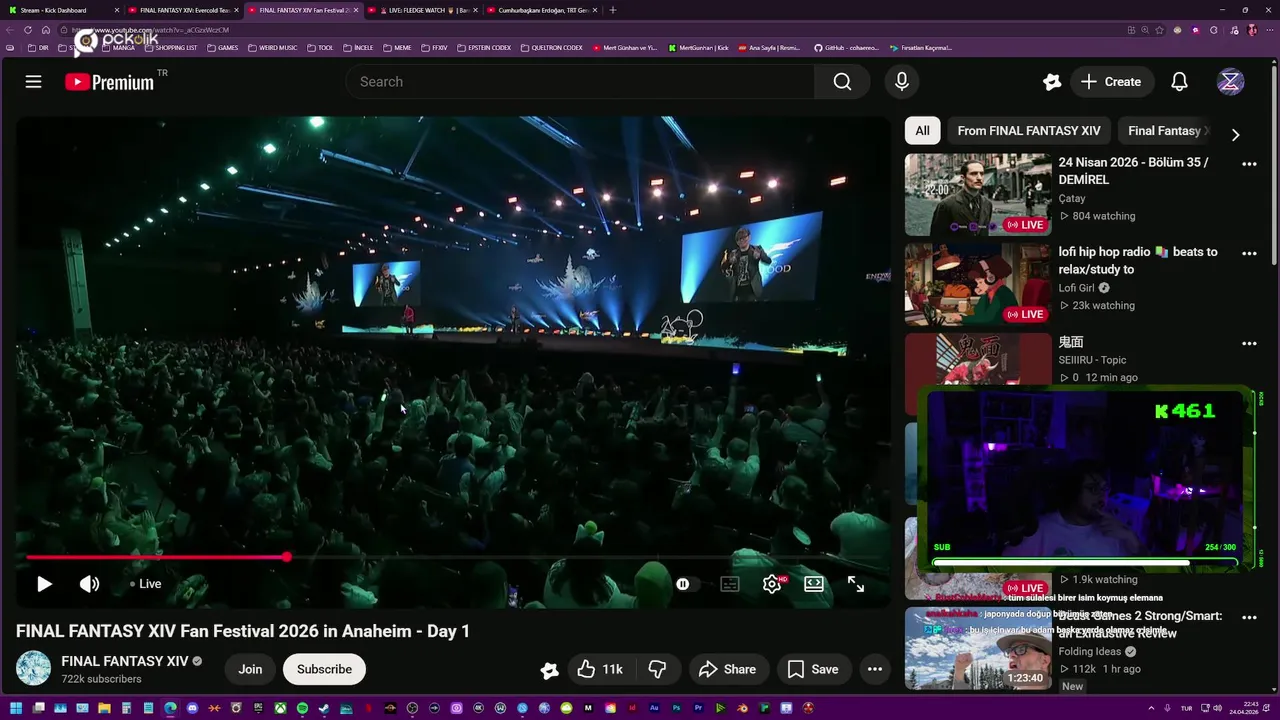Open Photoshop from the taskbar
Viewport: 1280px width, 720px height.
(x=676, y=709)
